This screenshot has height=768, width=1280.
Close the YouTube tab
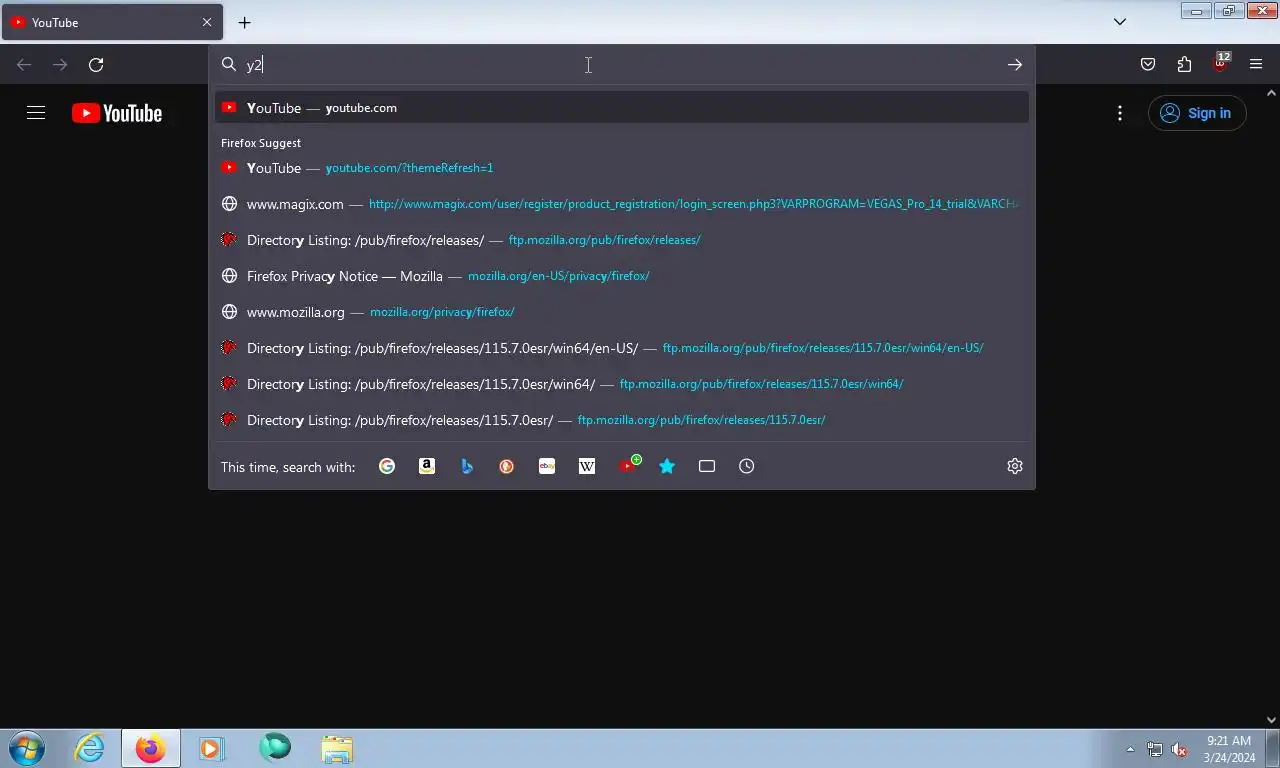[207, 22]
